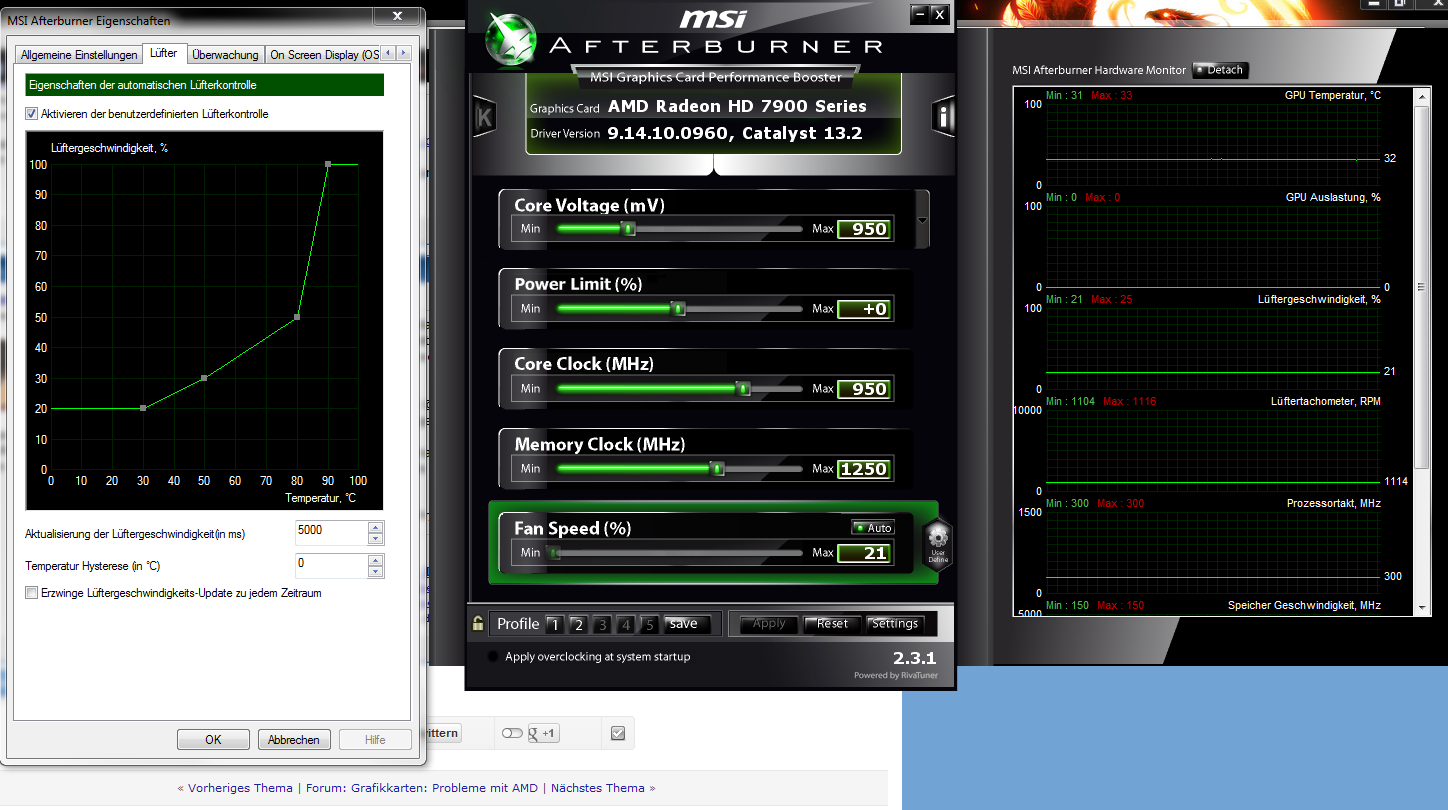The width and height of the screenshot is (1448, 810).
Task: Open the On Screen Display tab
Action: click(x=323, y=55)
